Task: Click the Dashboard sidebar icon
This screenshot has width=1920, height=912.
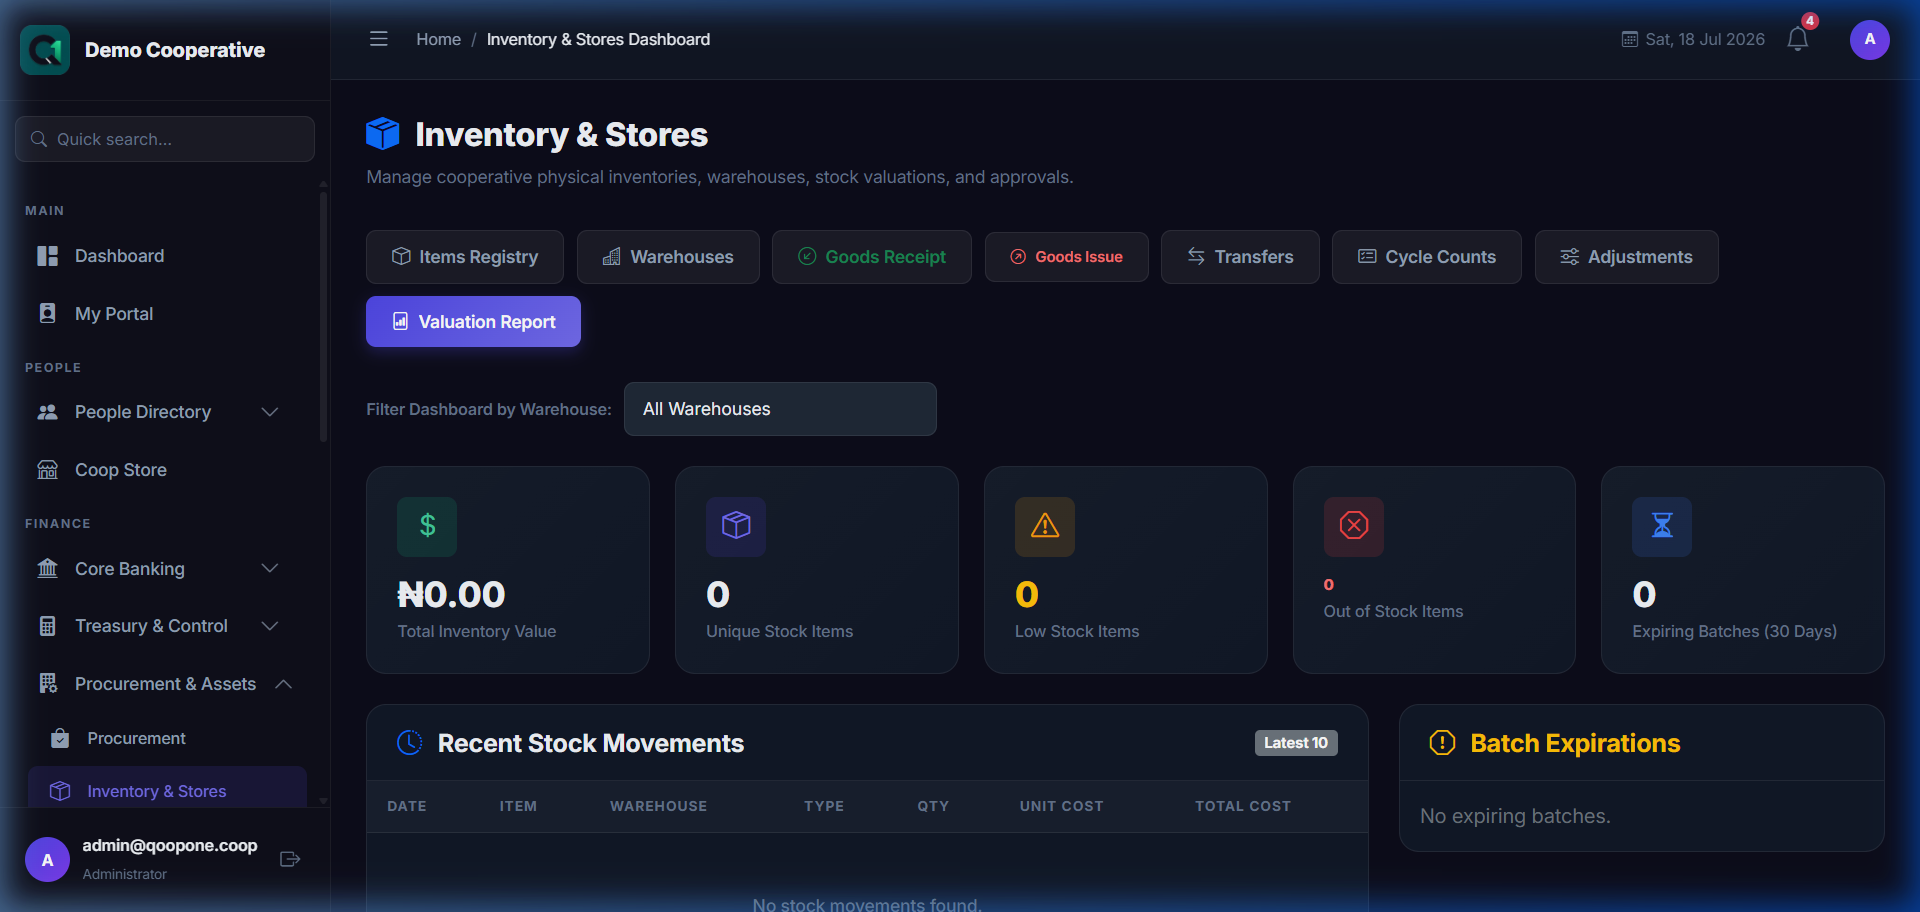Action: click(x=47, y=256)
